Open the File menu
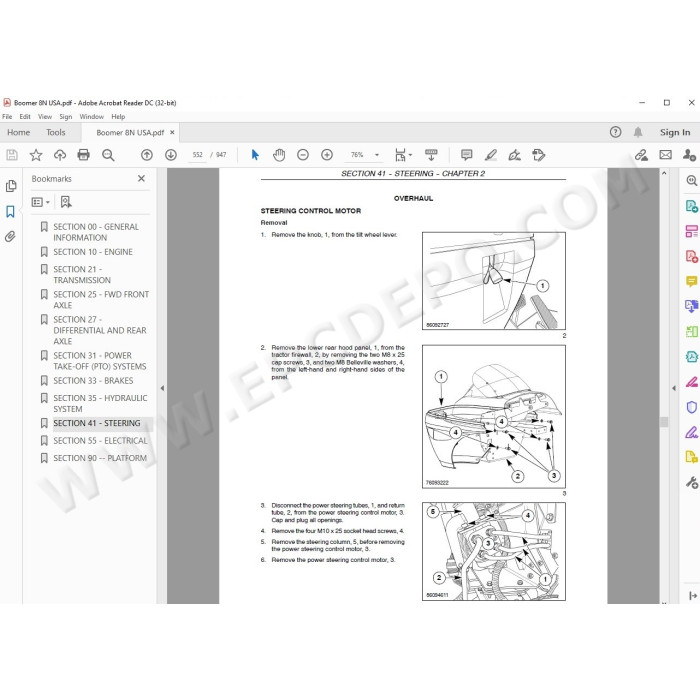 tap(7, 117)
